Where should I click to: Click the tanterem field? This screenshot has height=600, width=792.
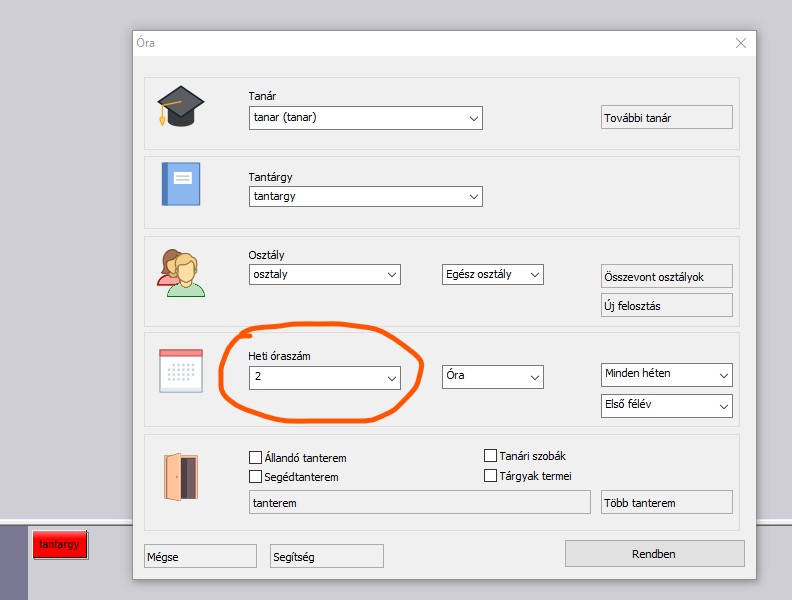point(420,502)
